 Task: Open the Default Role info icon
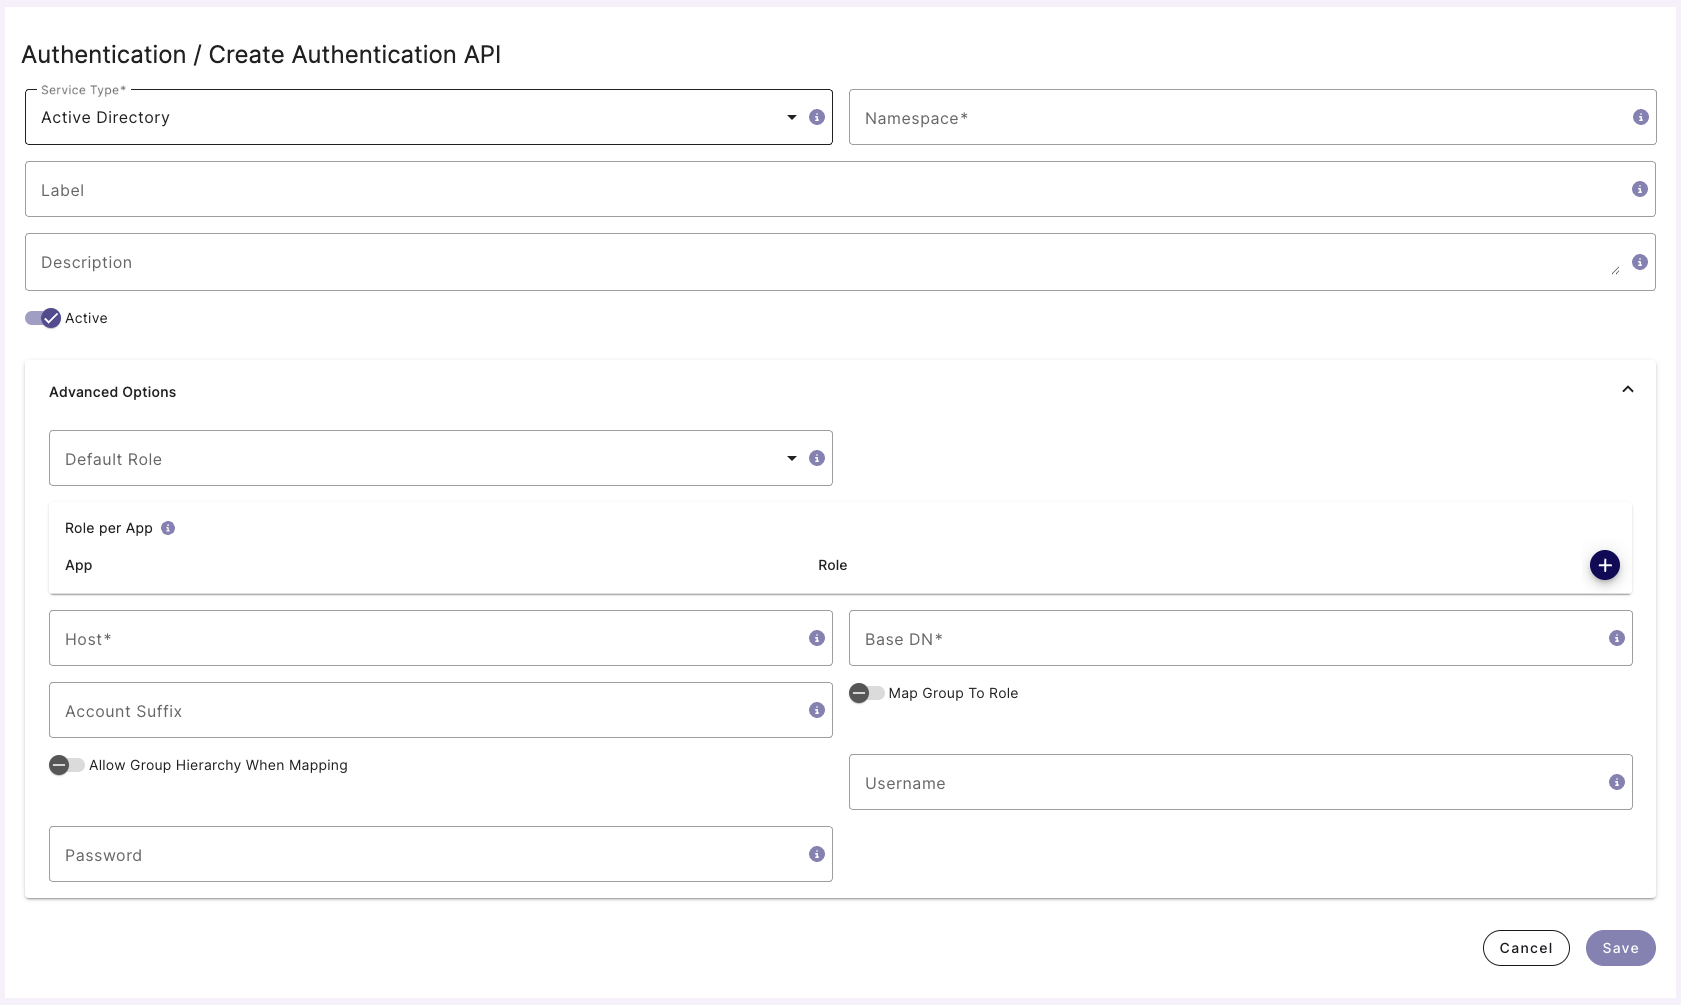coord(816,458)
